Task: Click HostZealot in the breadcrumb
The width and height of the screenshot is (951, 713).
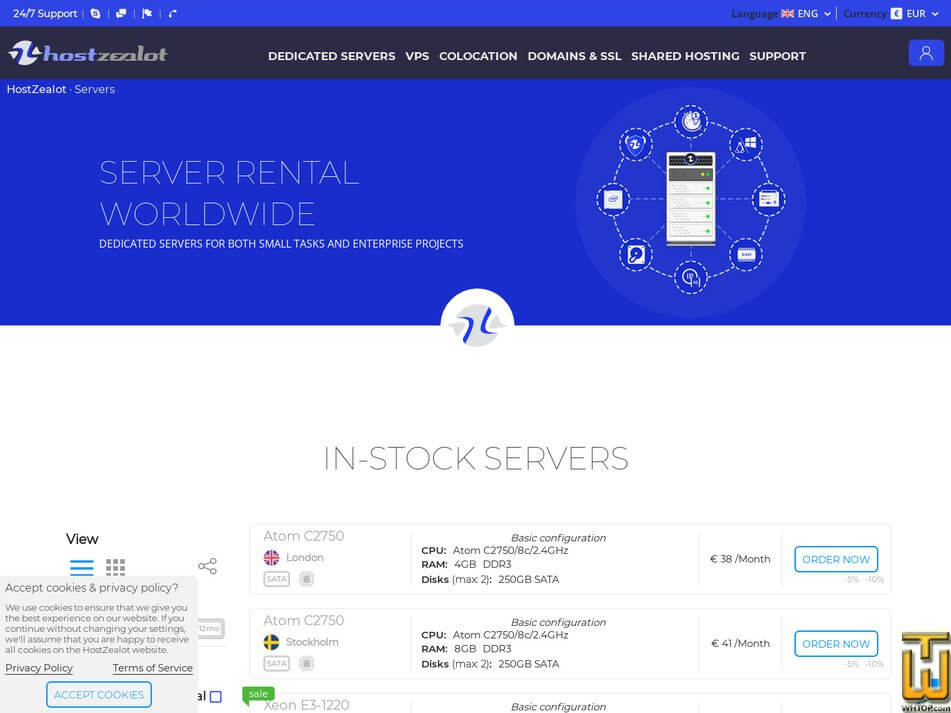Action: [x=36, y=89]
